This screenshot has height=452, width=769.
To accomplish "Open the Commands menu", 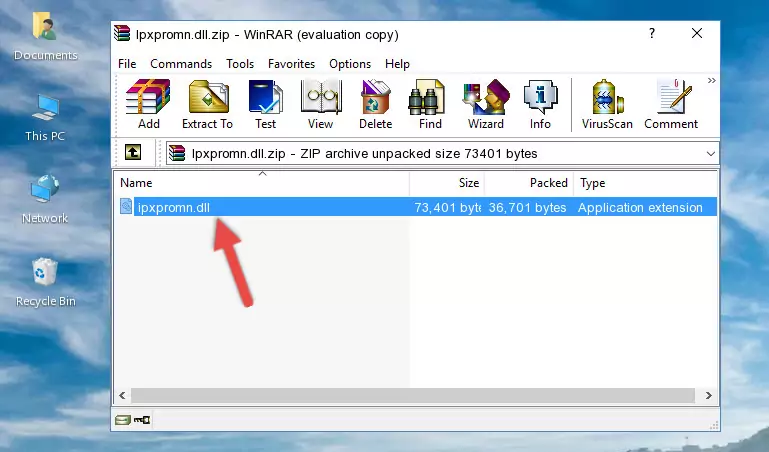I will [181, 64].
